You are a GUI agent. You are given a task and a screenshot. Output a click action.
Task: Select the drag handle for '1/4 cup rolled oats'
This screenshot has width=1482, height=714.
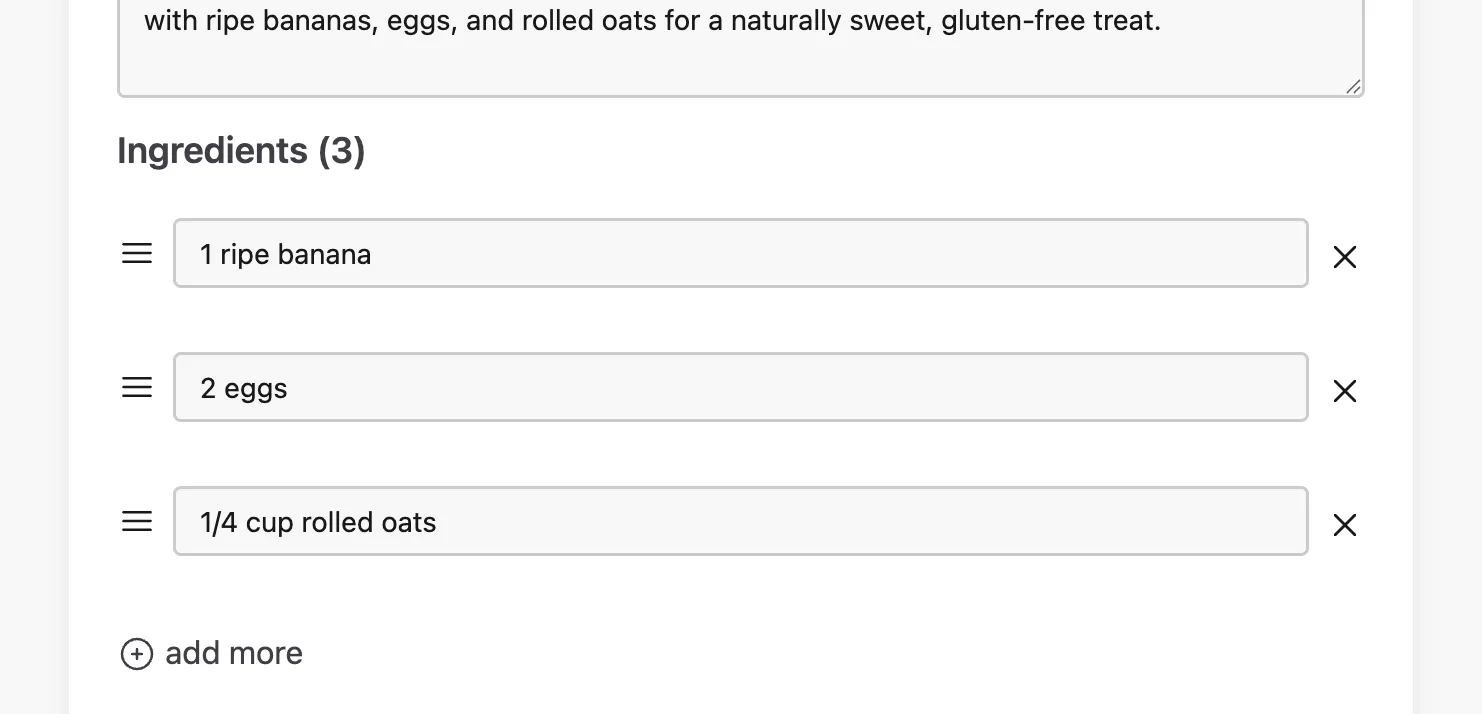[x=137, y=522]
